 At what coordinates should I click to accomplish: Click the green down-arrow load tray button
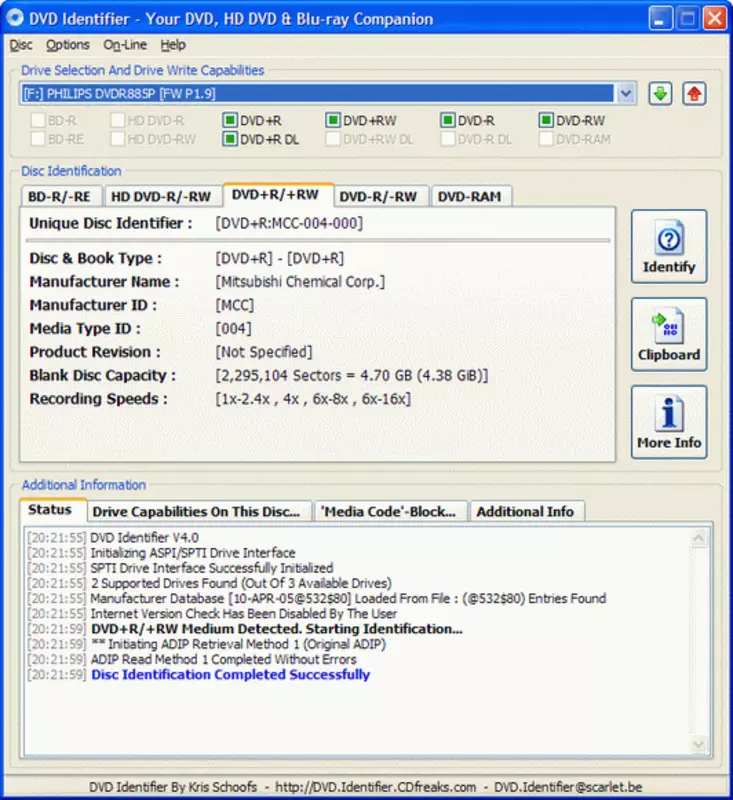pyautogui.click(x=660, y=94)
